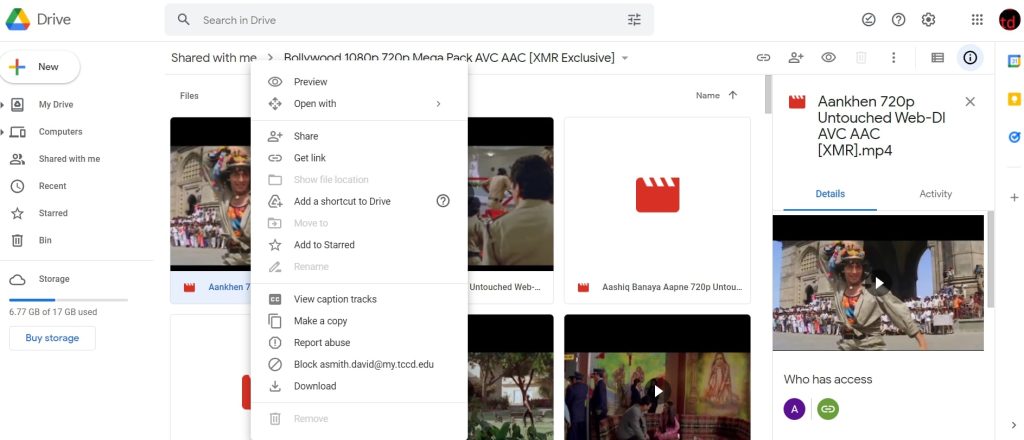The image size is (1024, 440).
Task: Open the account avatar menu
Action: coord(1009,20)
